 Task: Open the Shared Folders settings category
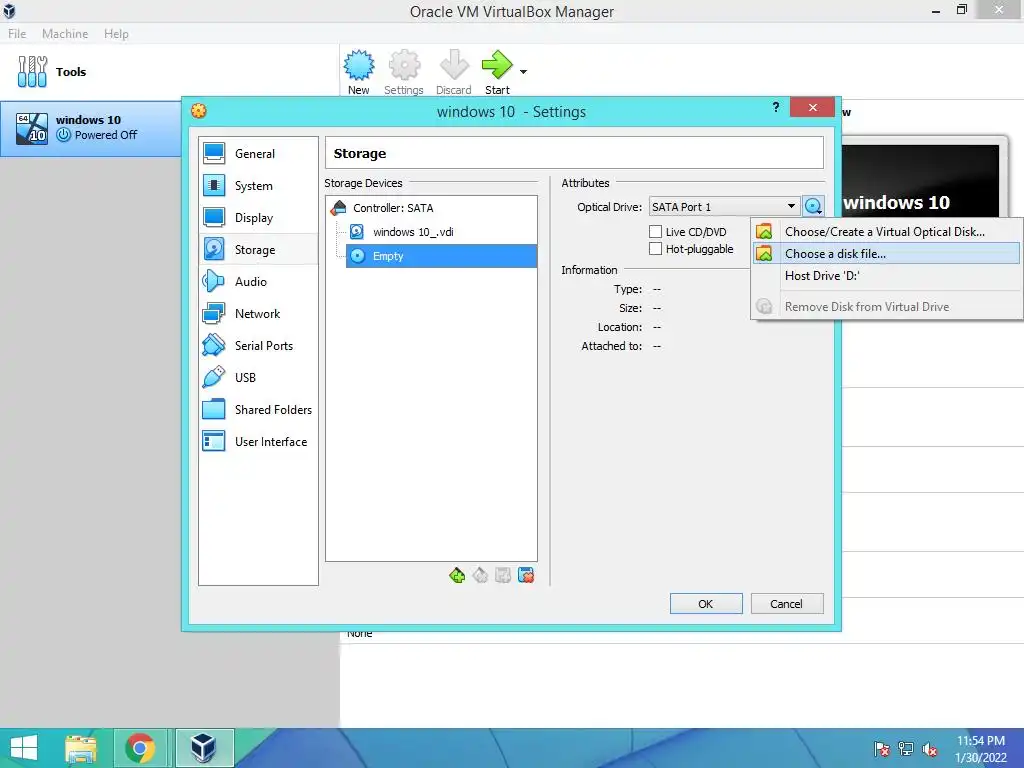pos(259,409)
